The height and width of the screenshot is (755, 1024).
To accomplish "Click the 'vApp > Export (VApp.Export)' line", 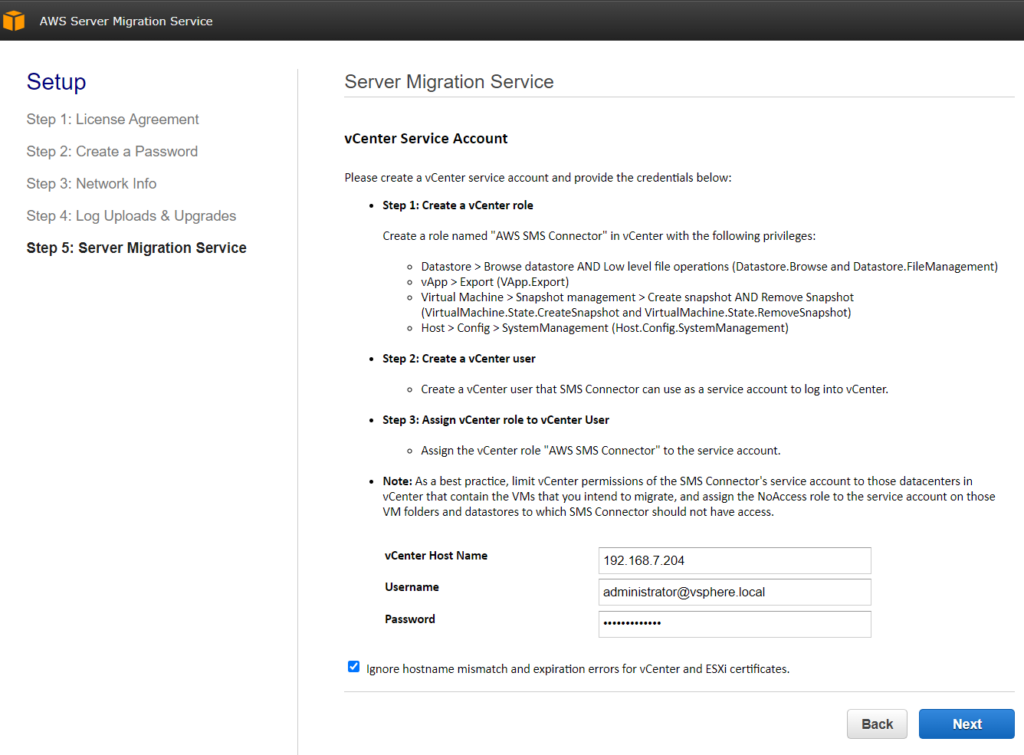I will [x=495, y=282].
